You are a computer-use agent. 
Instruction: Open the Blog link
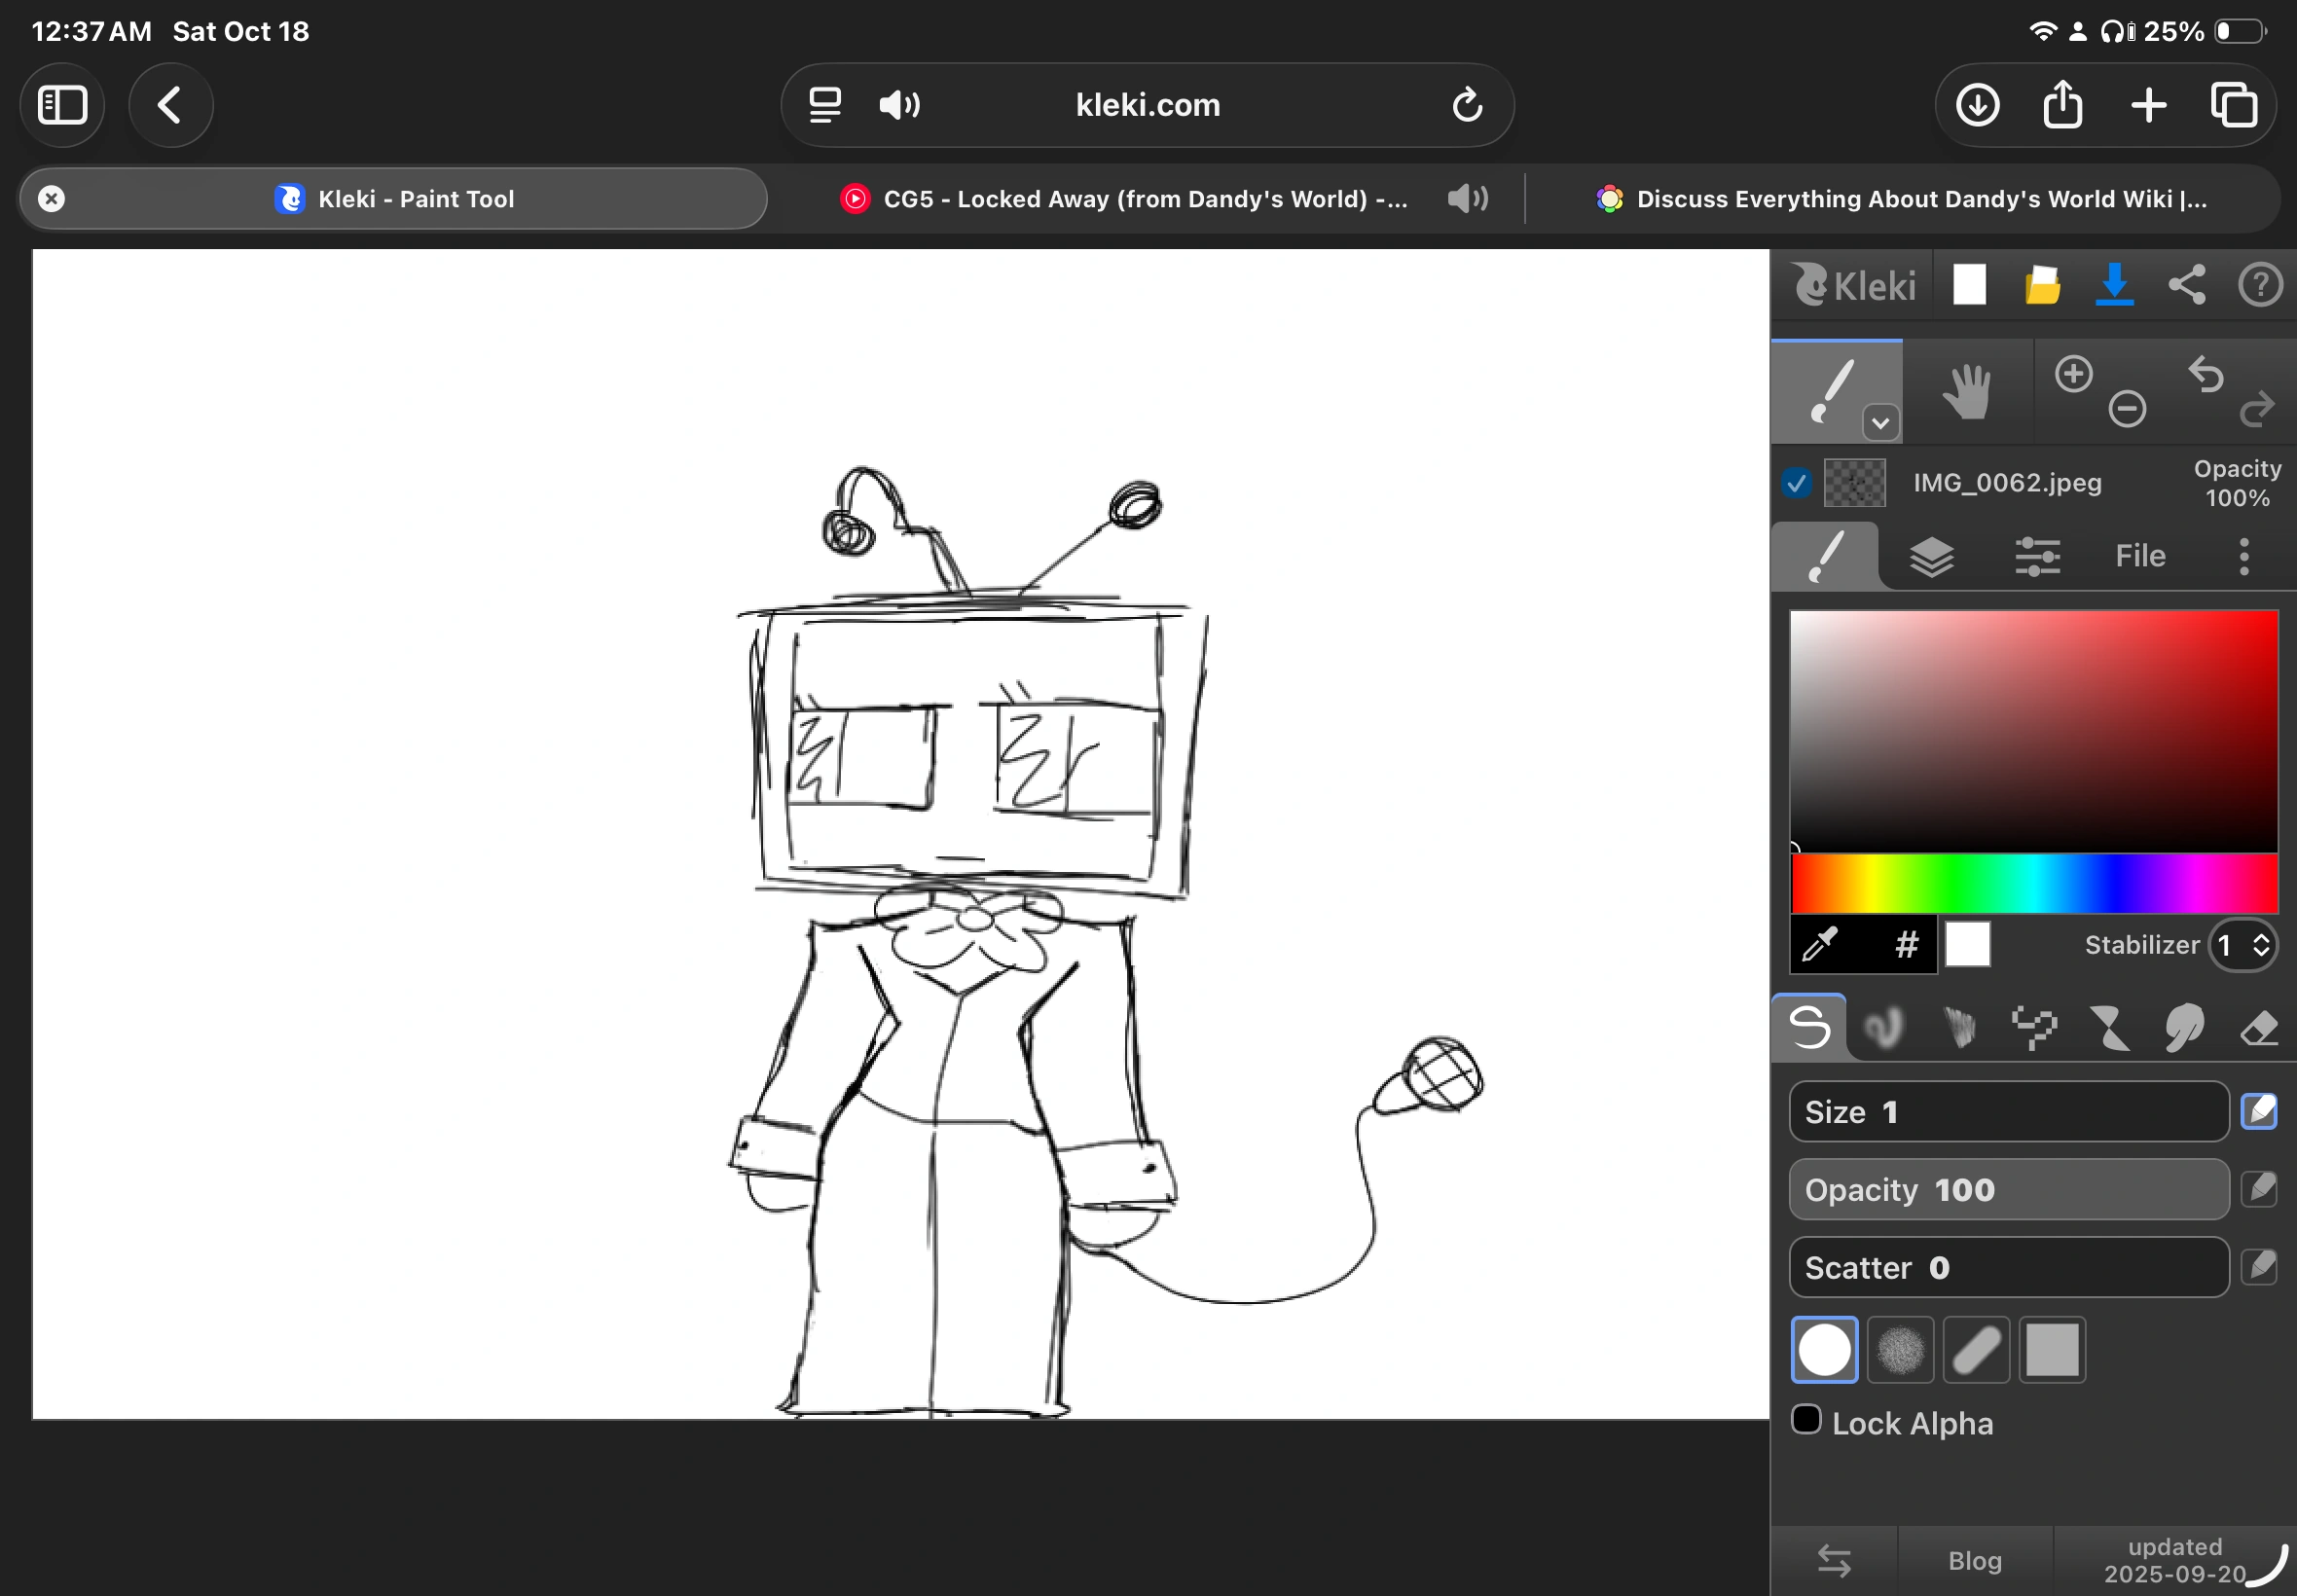(1974, 1560)
